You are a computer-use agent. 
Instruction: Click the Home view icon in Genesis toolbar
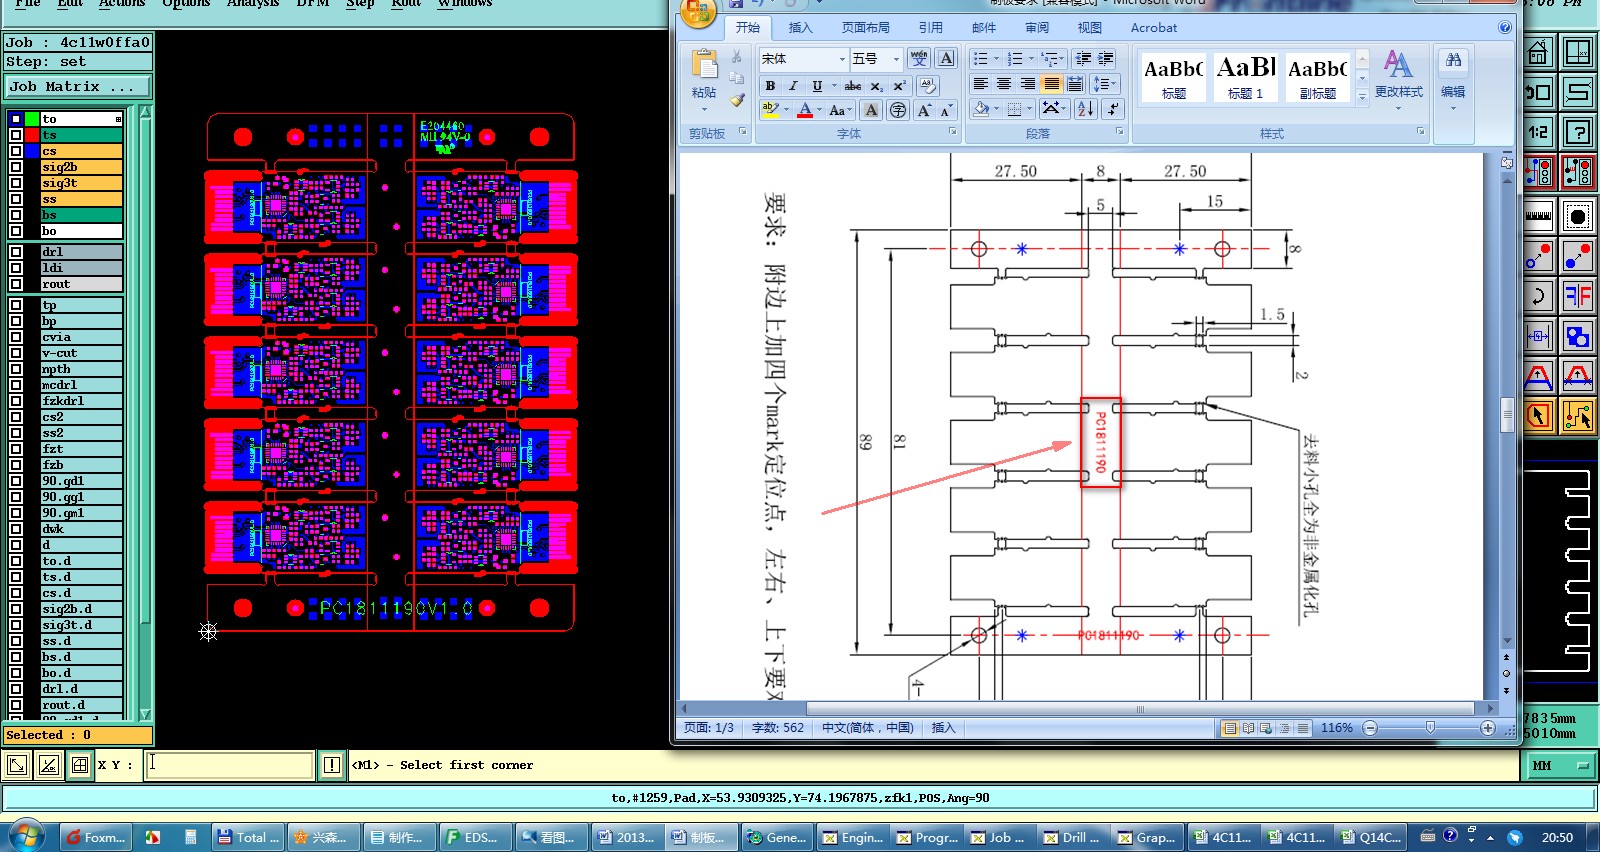click(1538, 52)
